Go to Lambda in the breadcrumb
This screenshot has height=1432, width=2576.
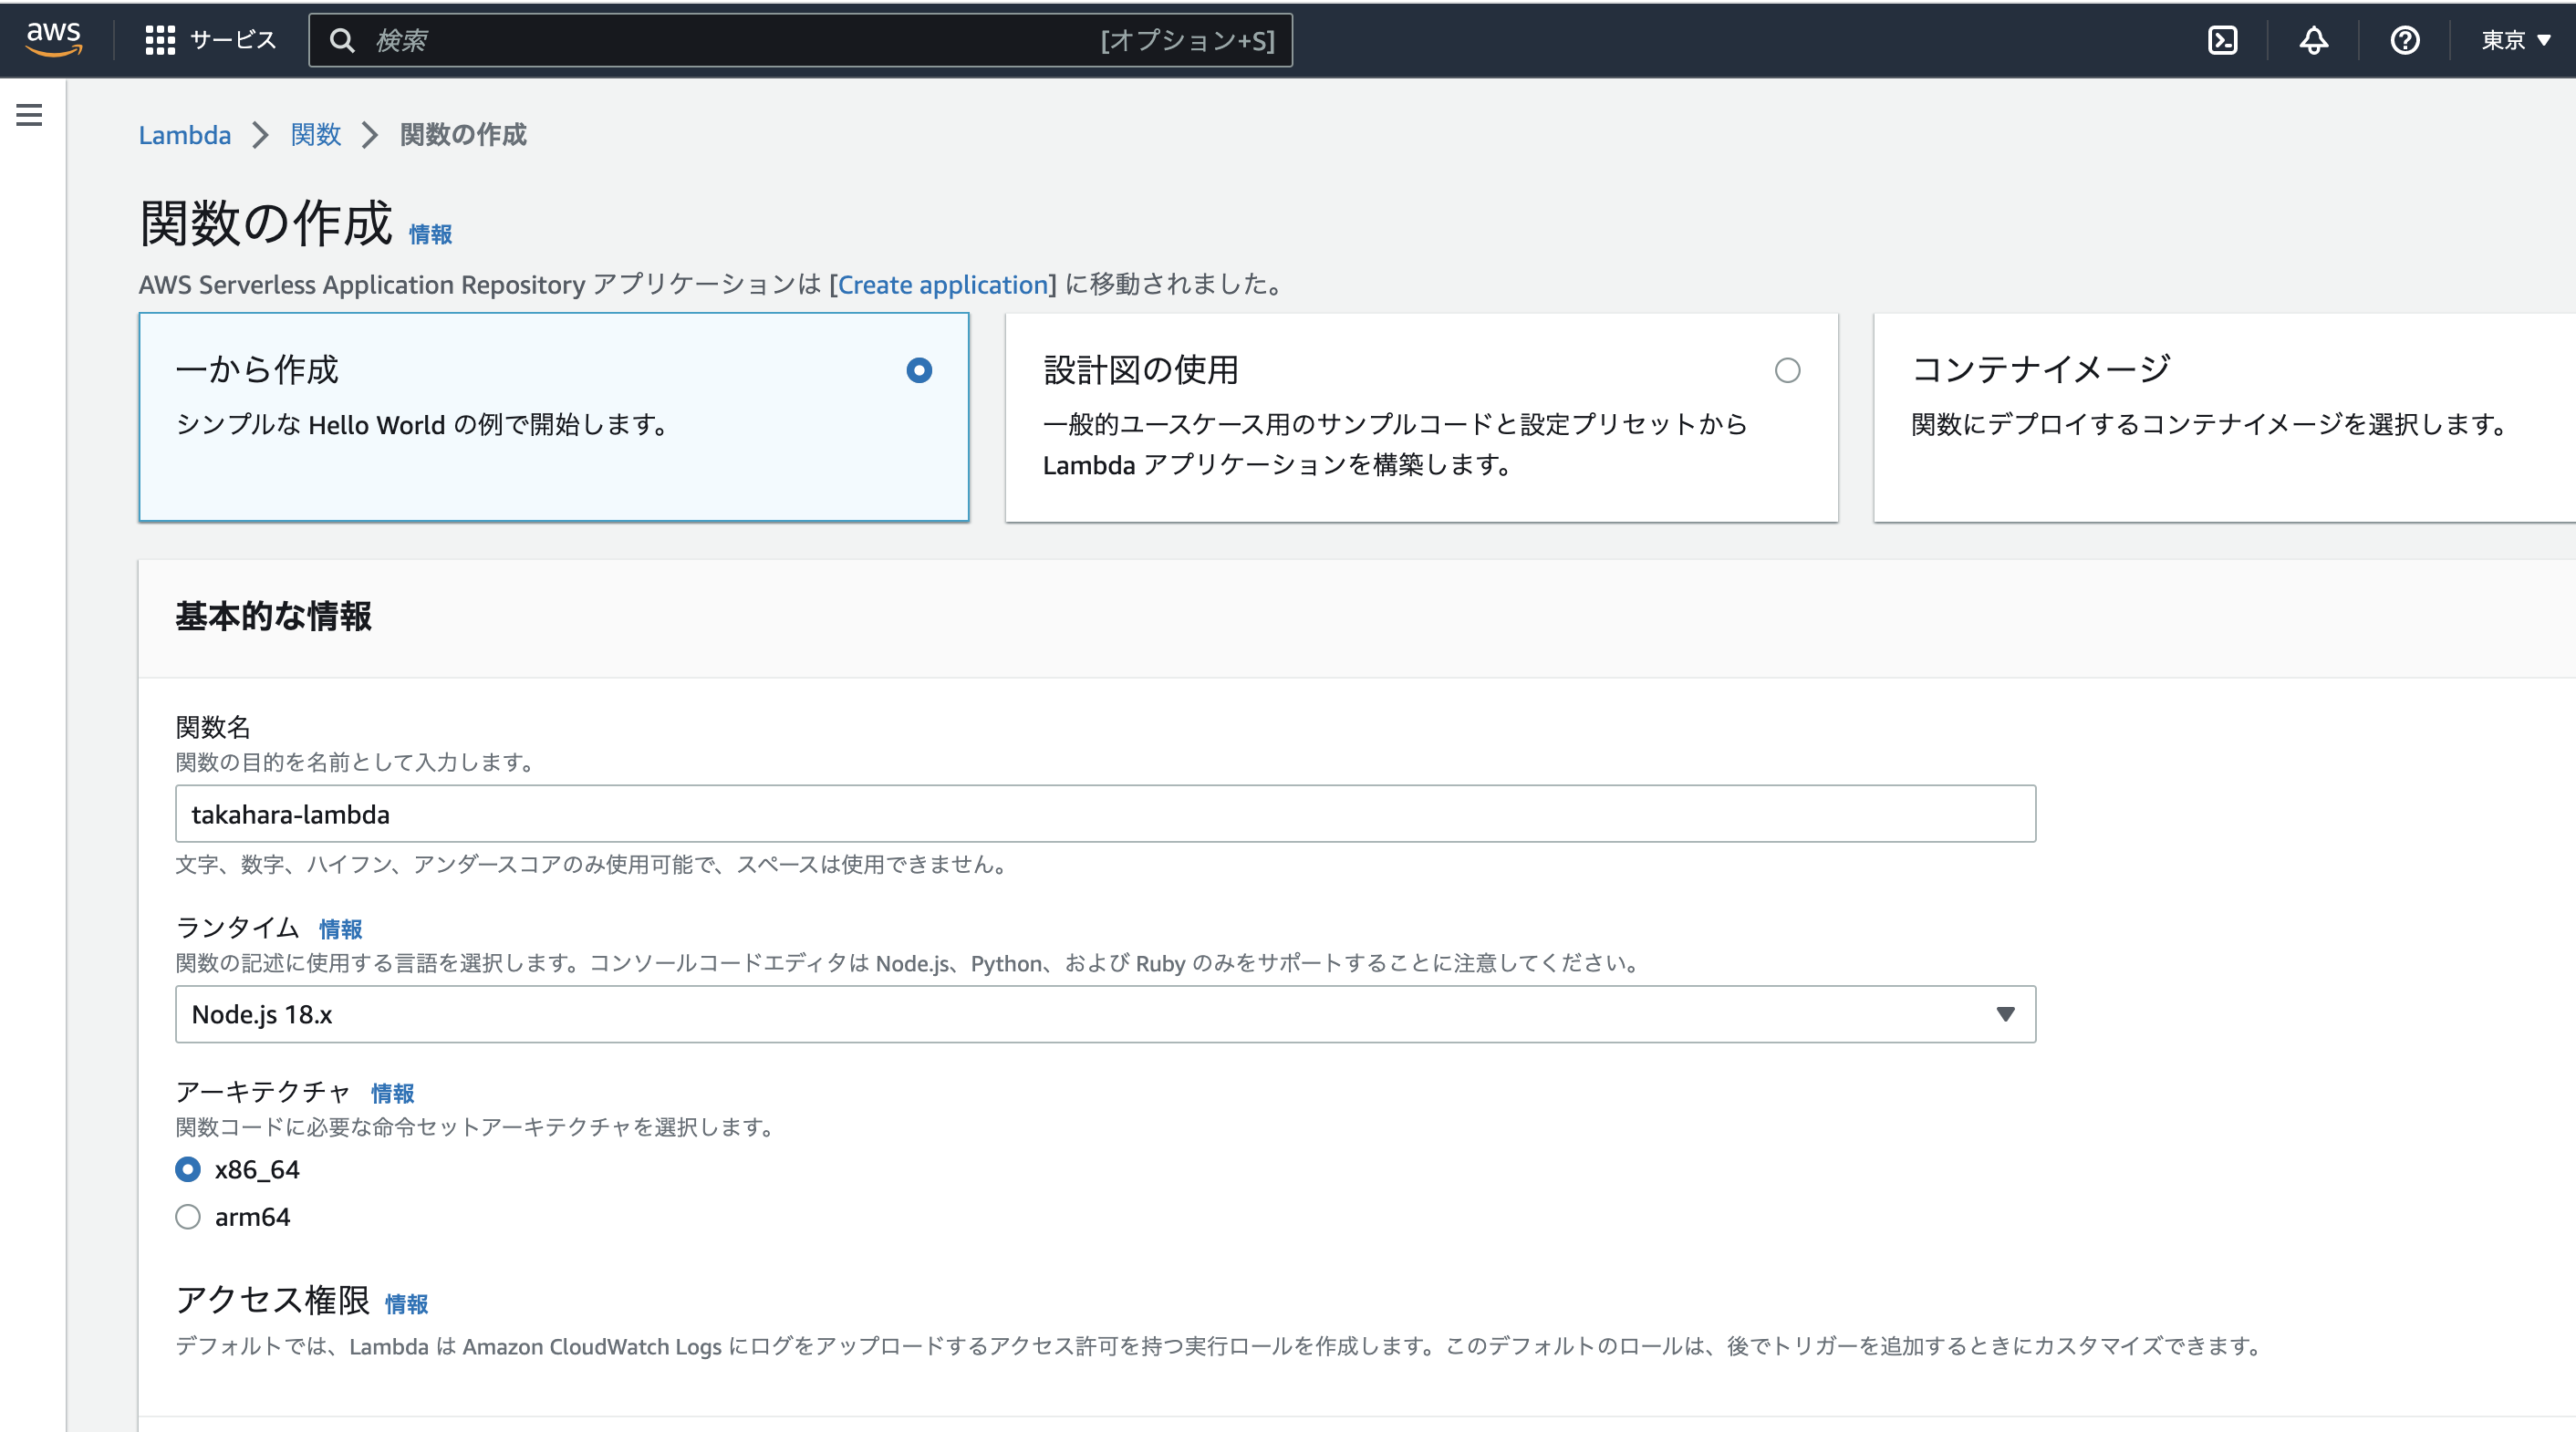tap(185, 135)
